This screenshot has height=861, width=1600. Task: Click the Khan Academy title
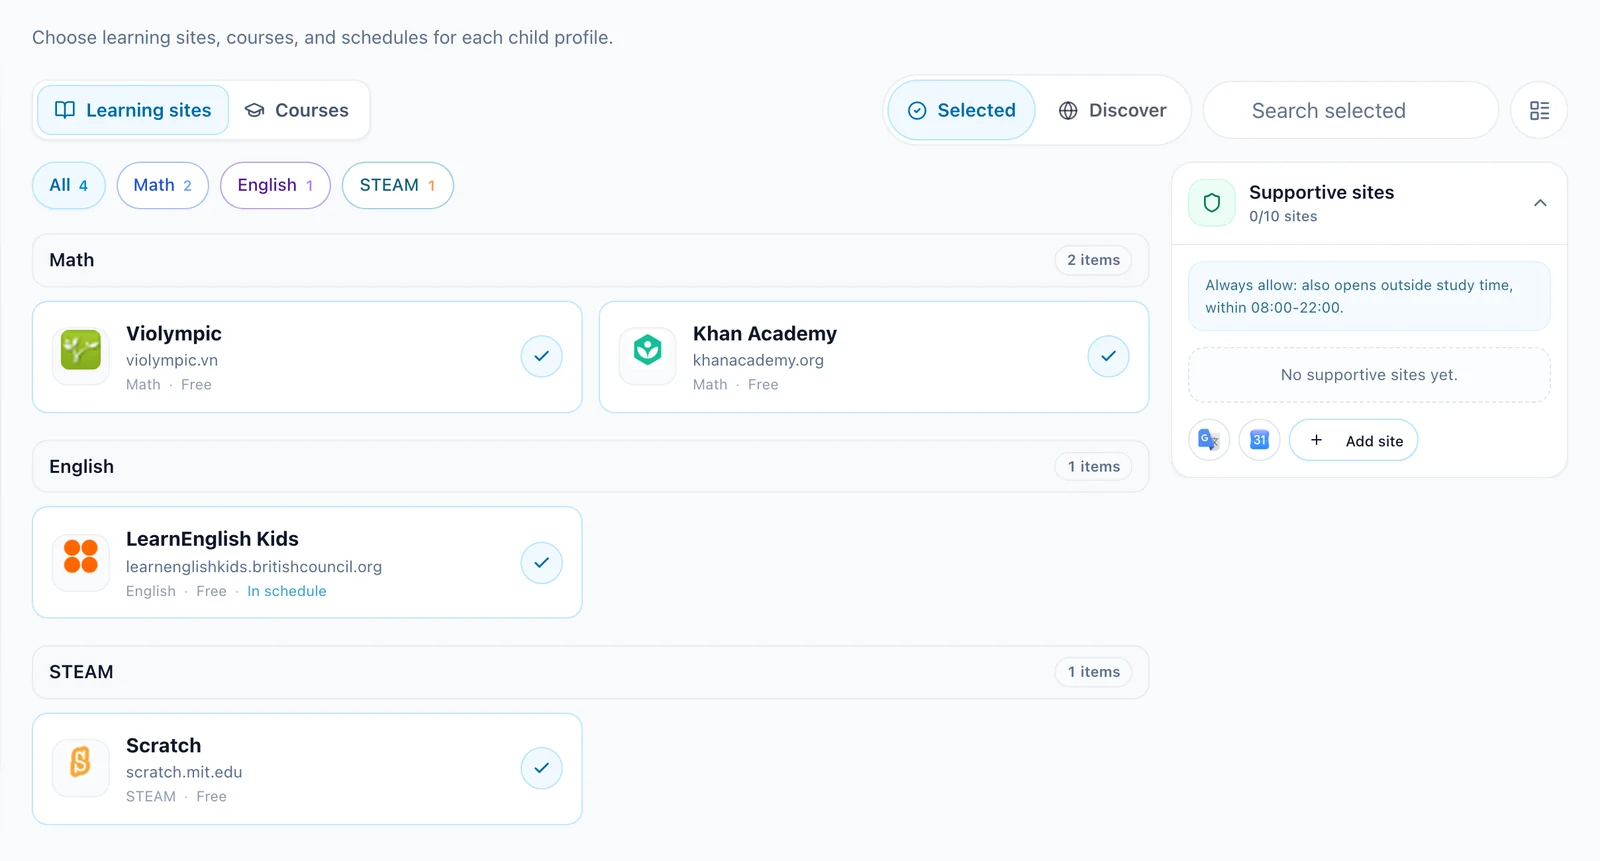pos(765,334)
